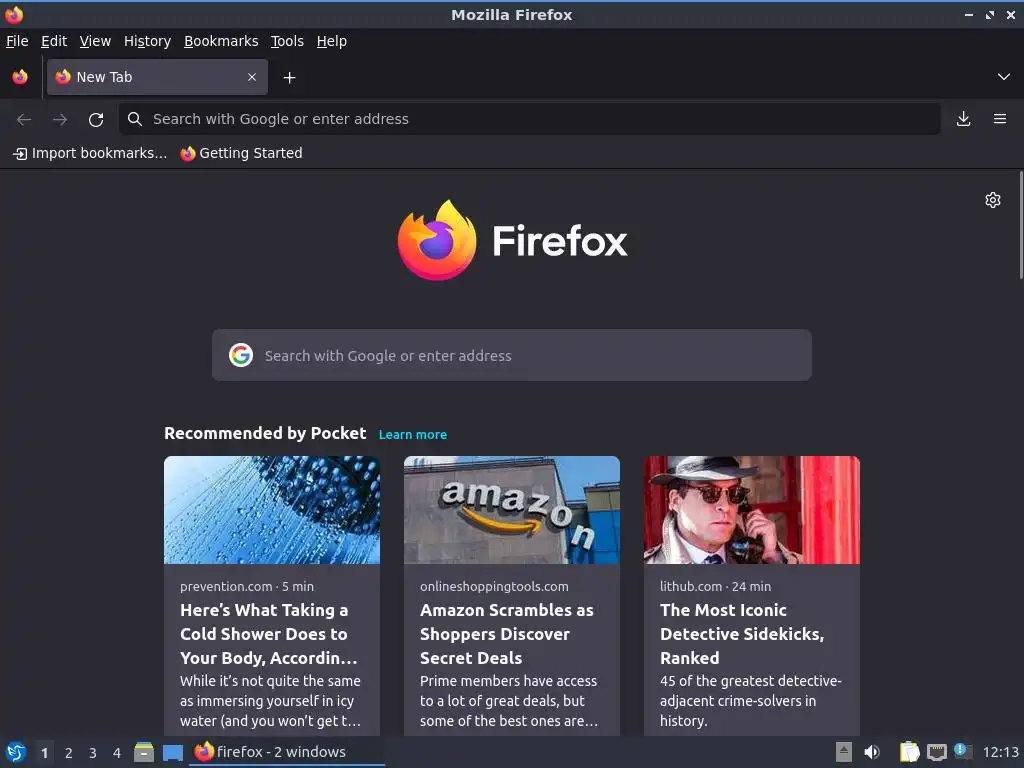1024x768 pixels.
Task: Click the show desktop taskbar icon
Action: [x=172, y=752]
